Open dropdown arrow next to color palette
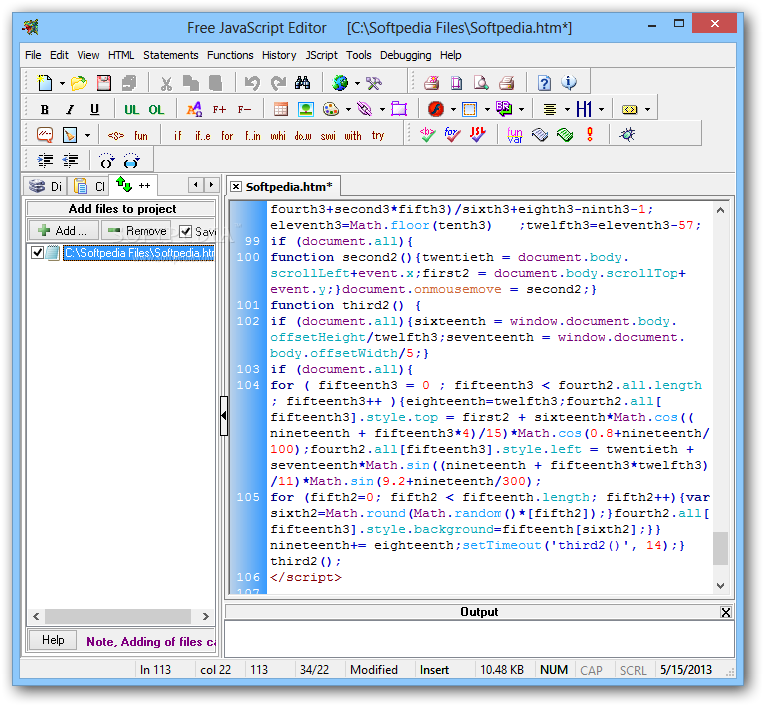764x706 pixels. [x=348, y=110]
